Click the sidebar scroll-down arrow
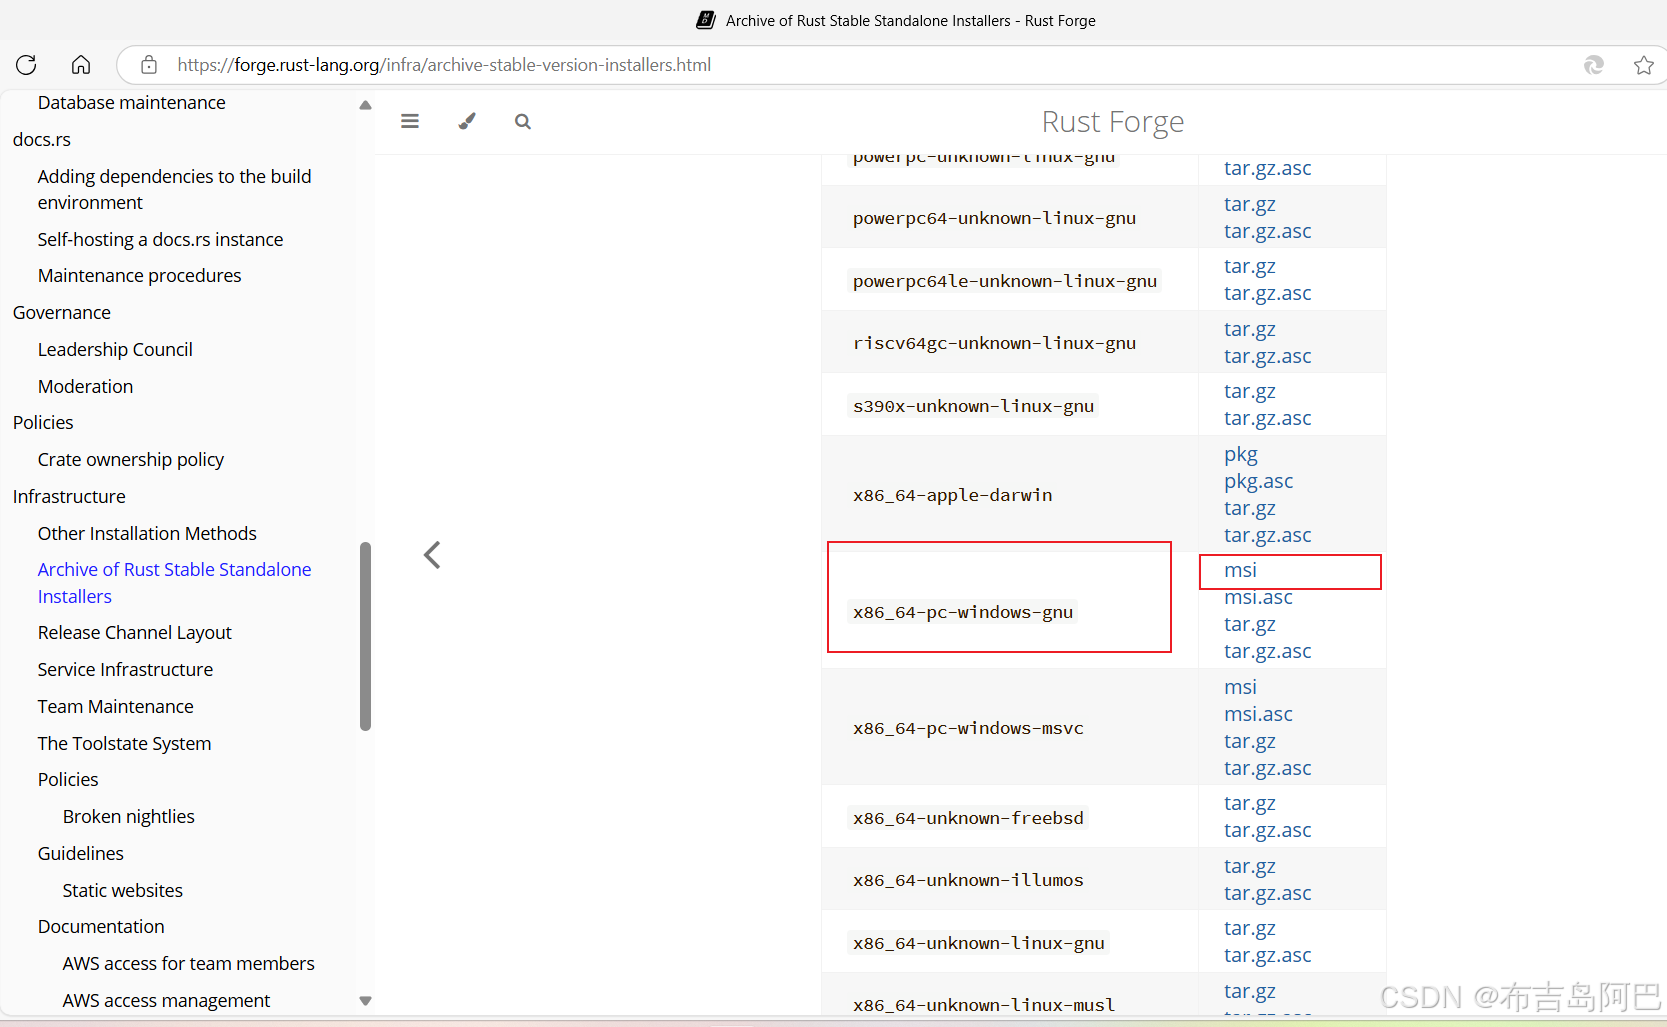 (365, 1000)
